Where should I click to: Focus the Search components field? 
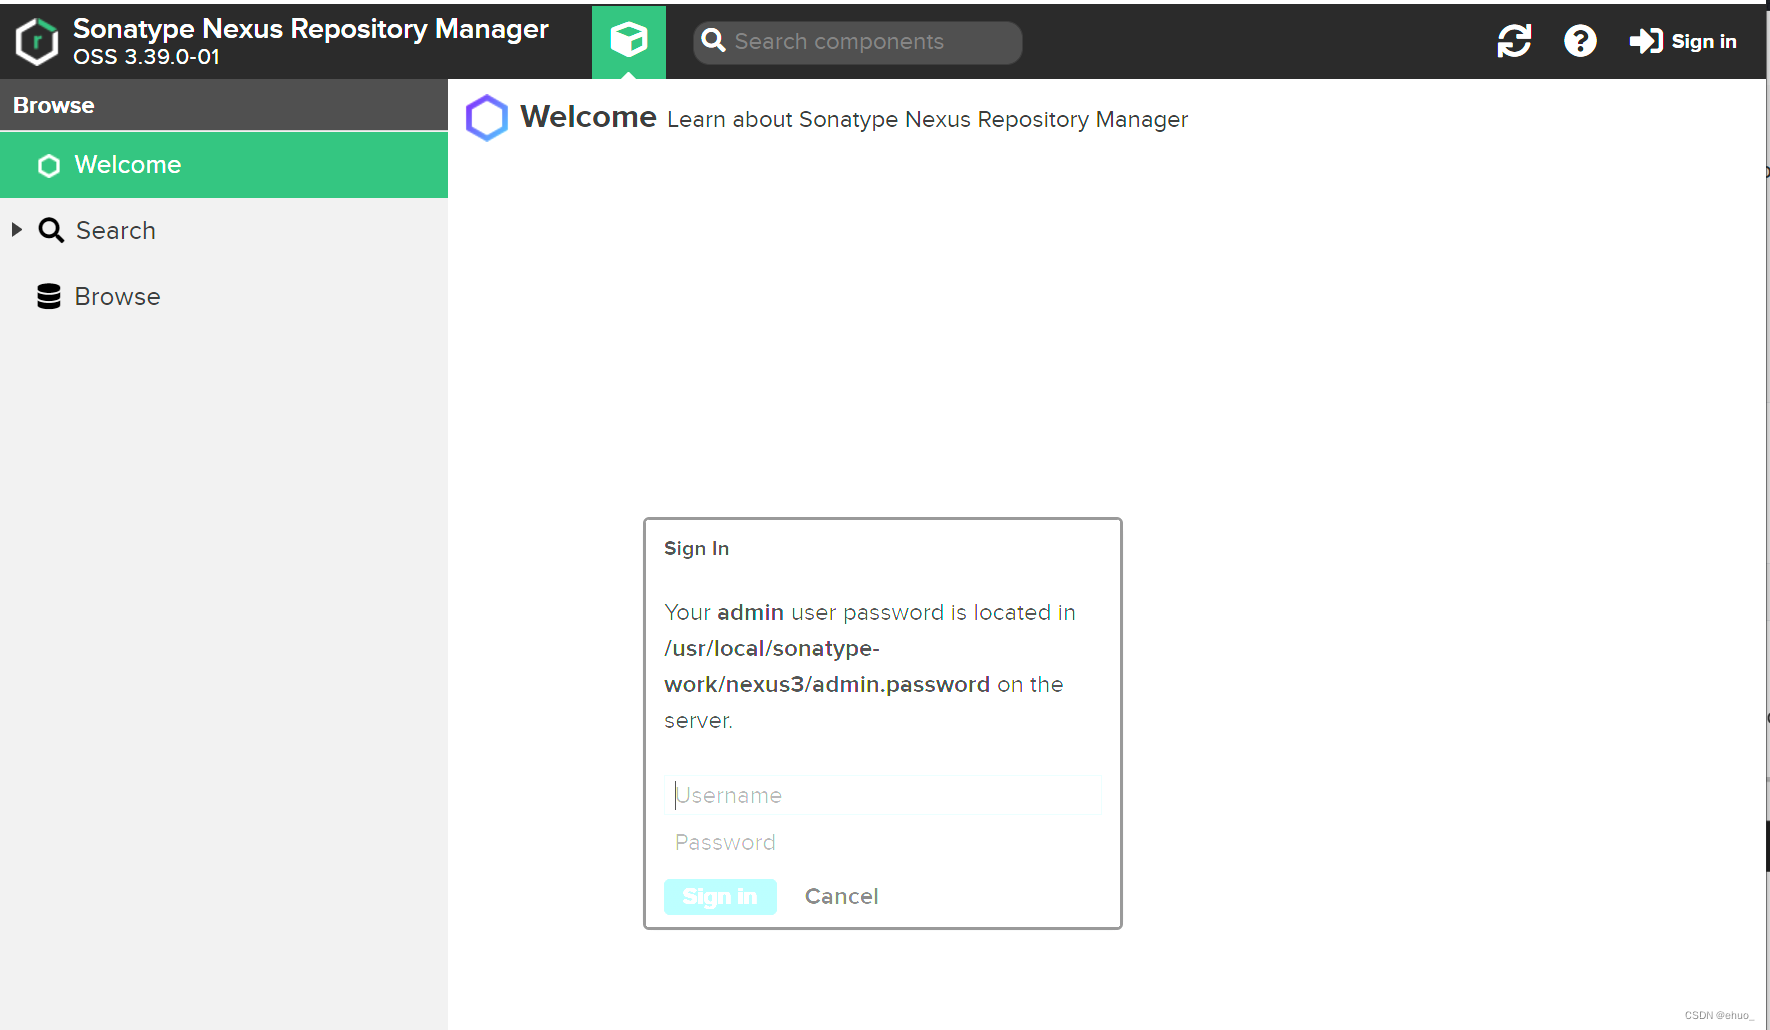pos(858,42)
